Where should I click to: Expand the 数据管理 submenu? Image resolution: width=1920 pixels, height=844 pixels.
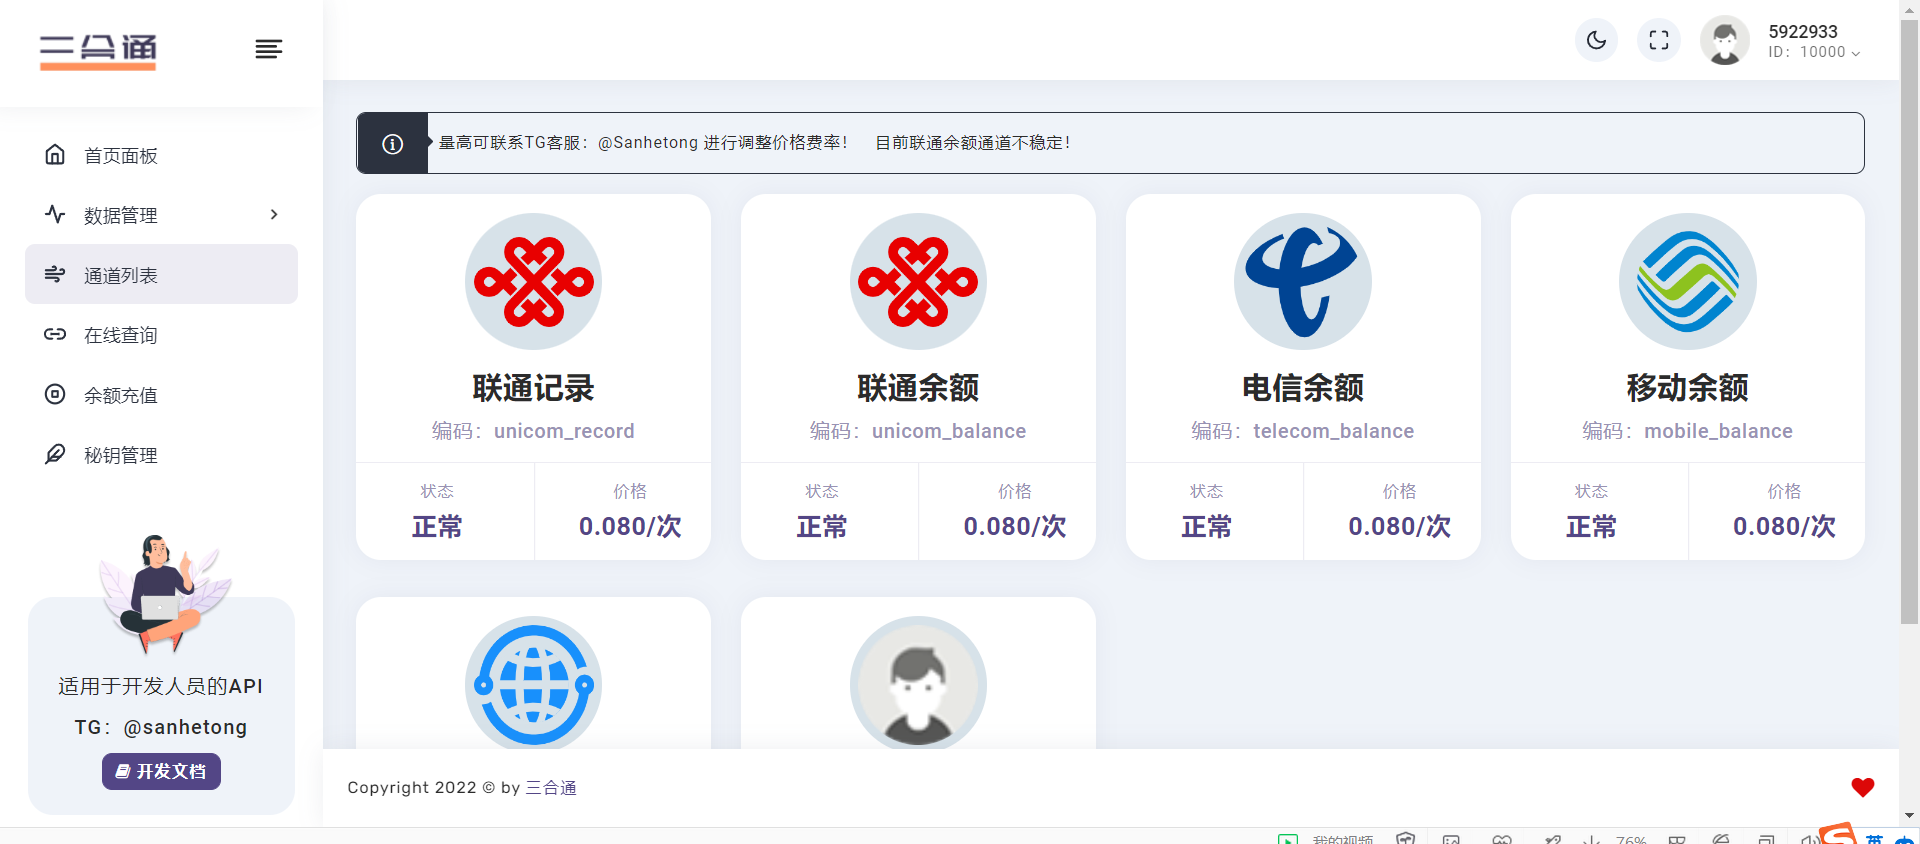click(161, 215)
